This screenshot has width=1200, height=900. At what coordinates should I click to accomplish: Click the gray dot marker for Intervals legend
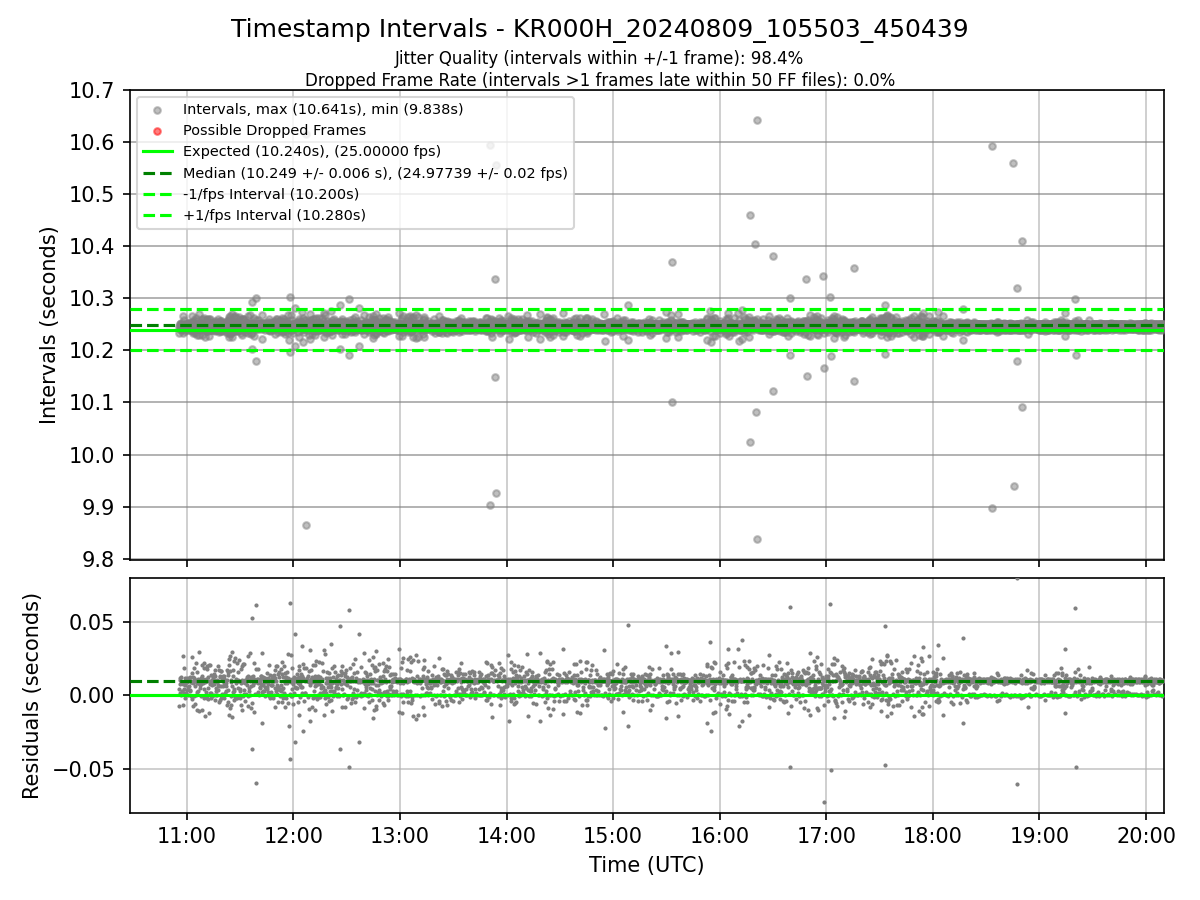[x=157, y=110]
